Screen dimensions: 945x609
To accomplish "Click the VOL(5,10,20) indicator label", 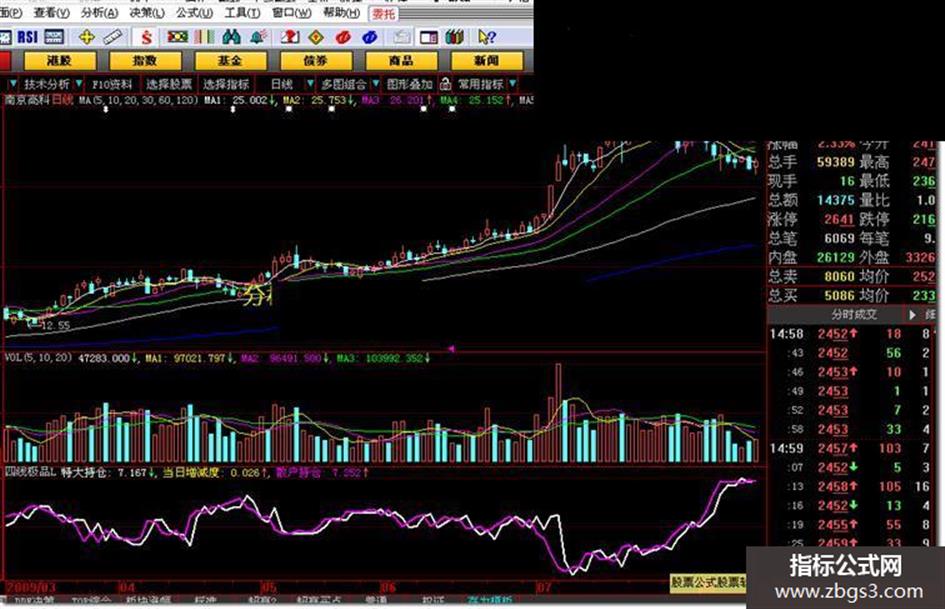I will point(39,358).
